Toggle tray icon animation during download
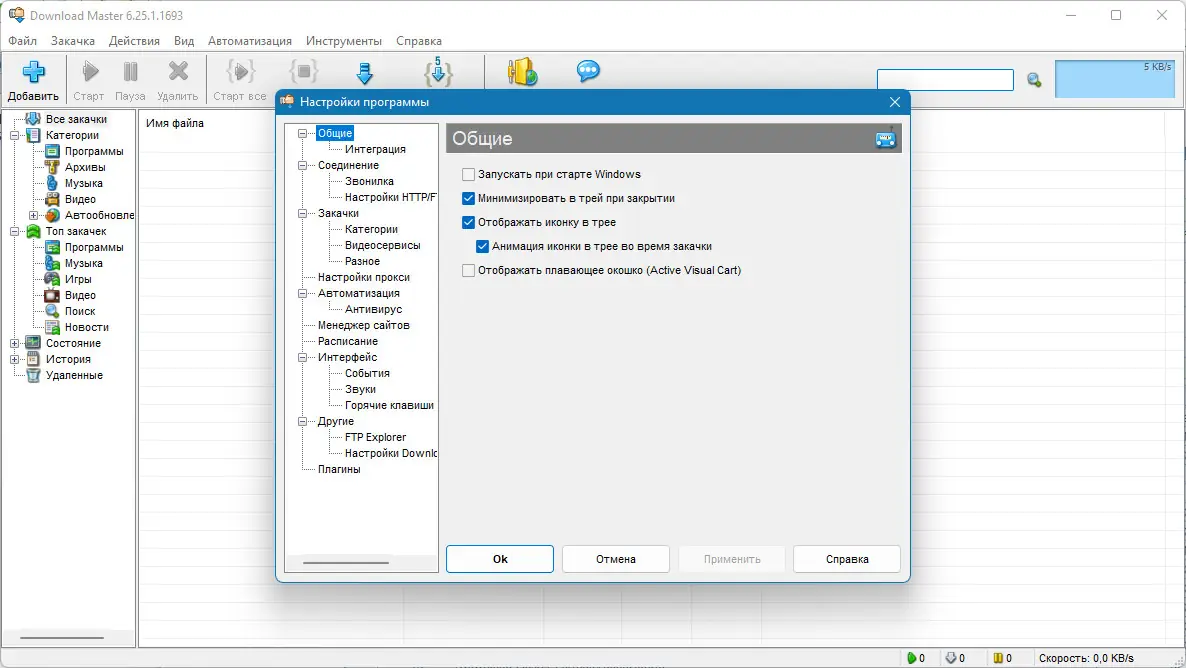The width and height of the screenshot is (1186, 668). point(483,247)
